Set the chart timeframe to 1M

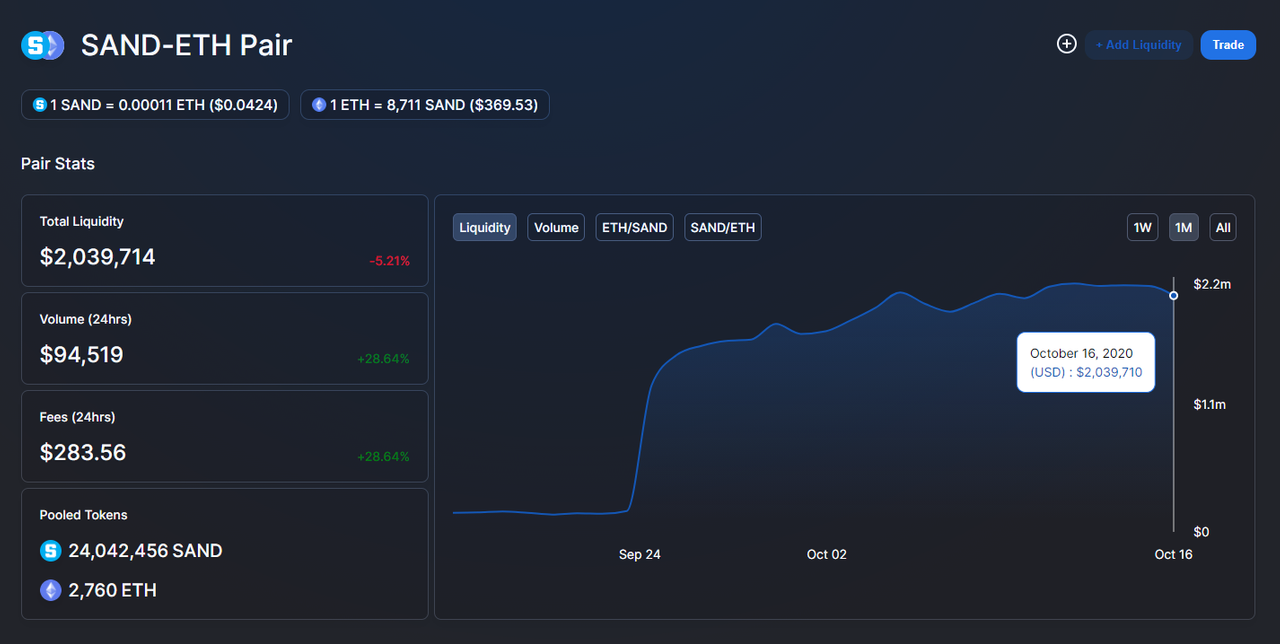pyautogui.click(x=1184, y=227)
